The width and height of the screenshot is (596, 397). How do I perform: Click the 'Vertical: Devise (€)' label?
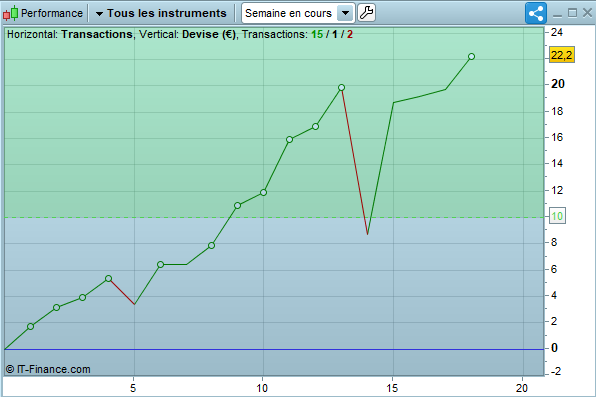click(x=187, y=35)
